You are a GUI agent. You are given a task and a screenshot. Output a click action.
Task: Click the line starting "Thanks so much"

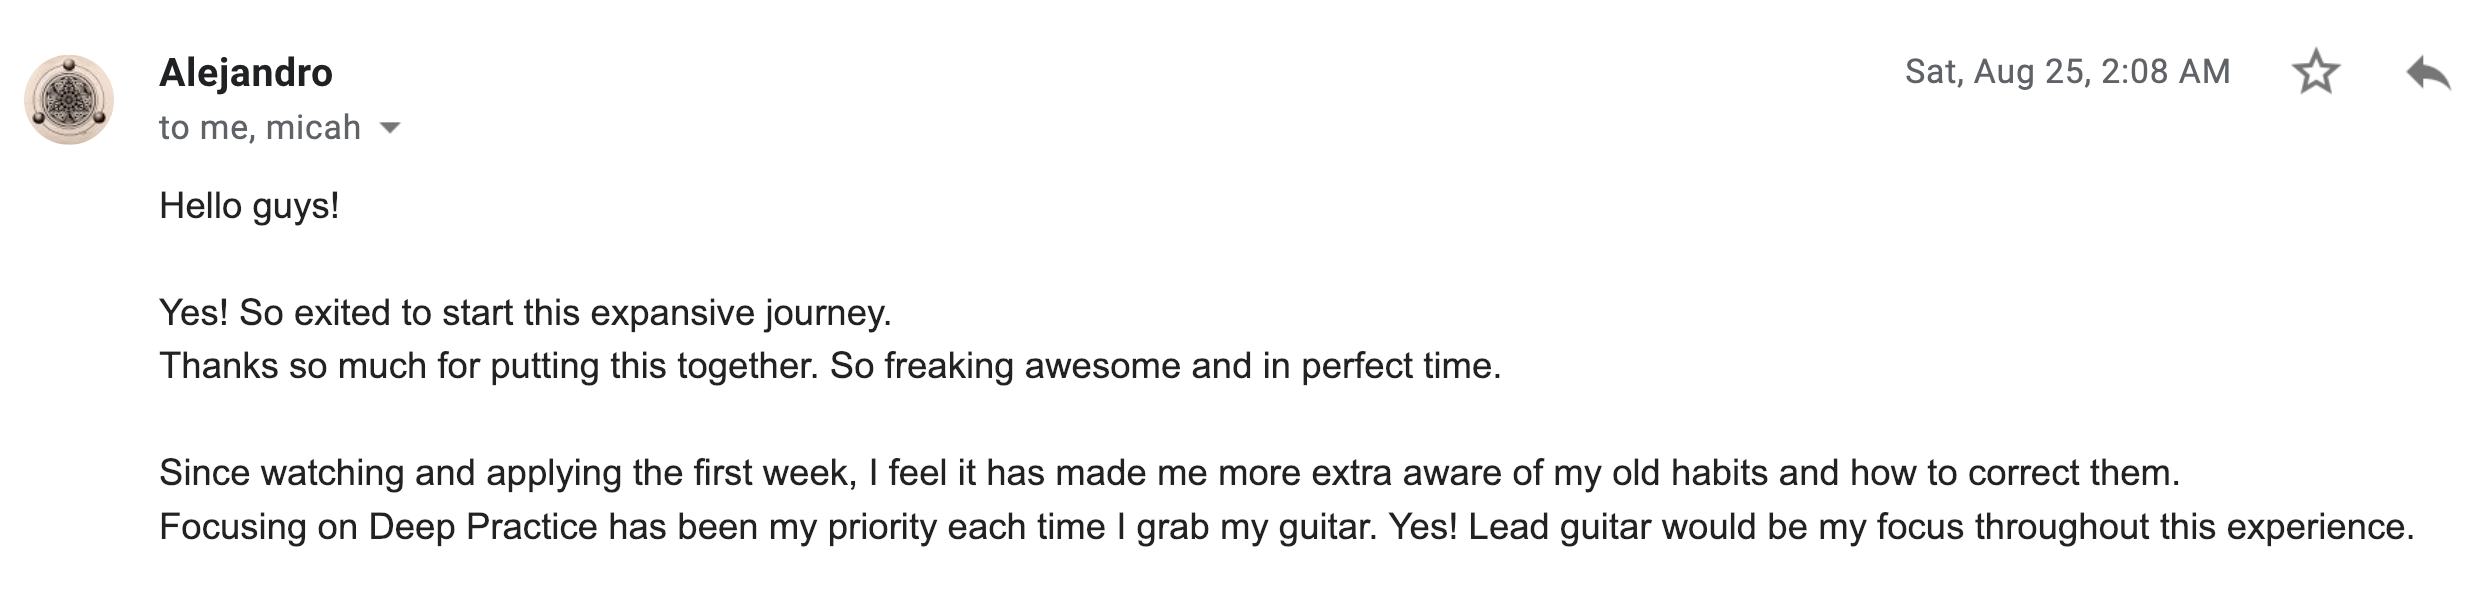[829, 366]
